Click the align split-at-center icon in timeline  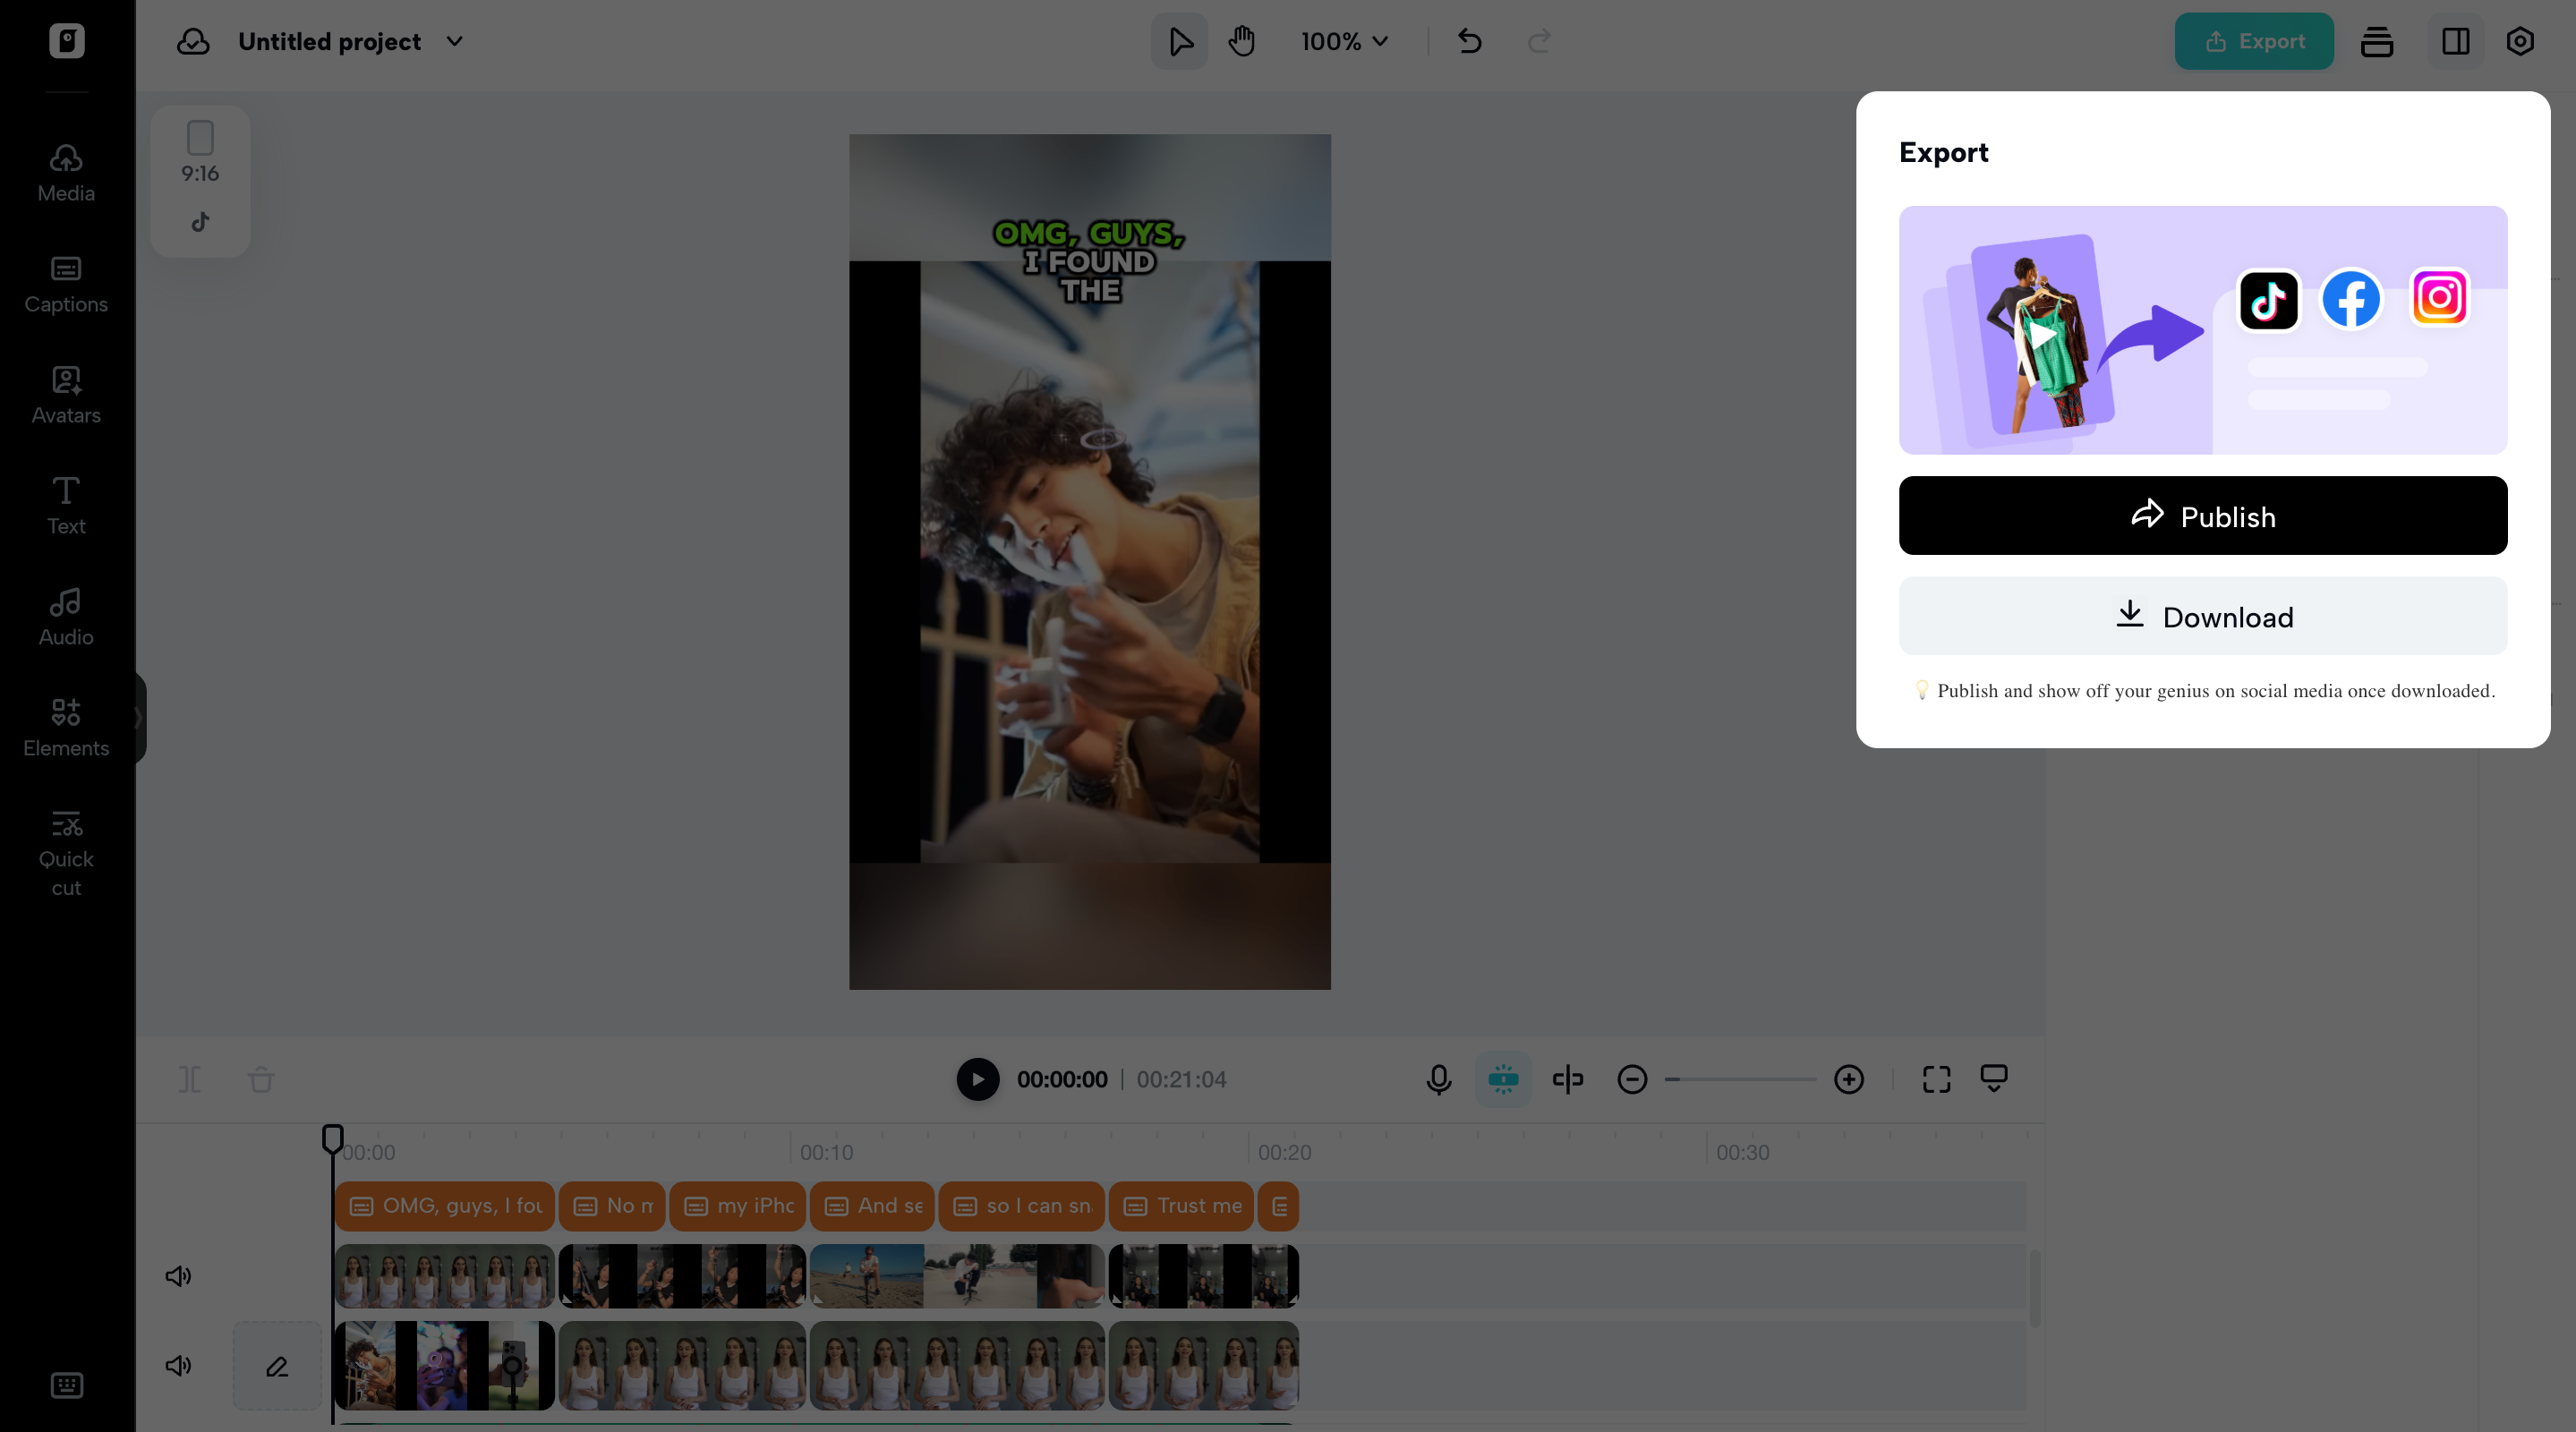tap(1568, 1079)
